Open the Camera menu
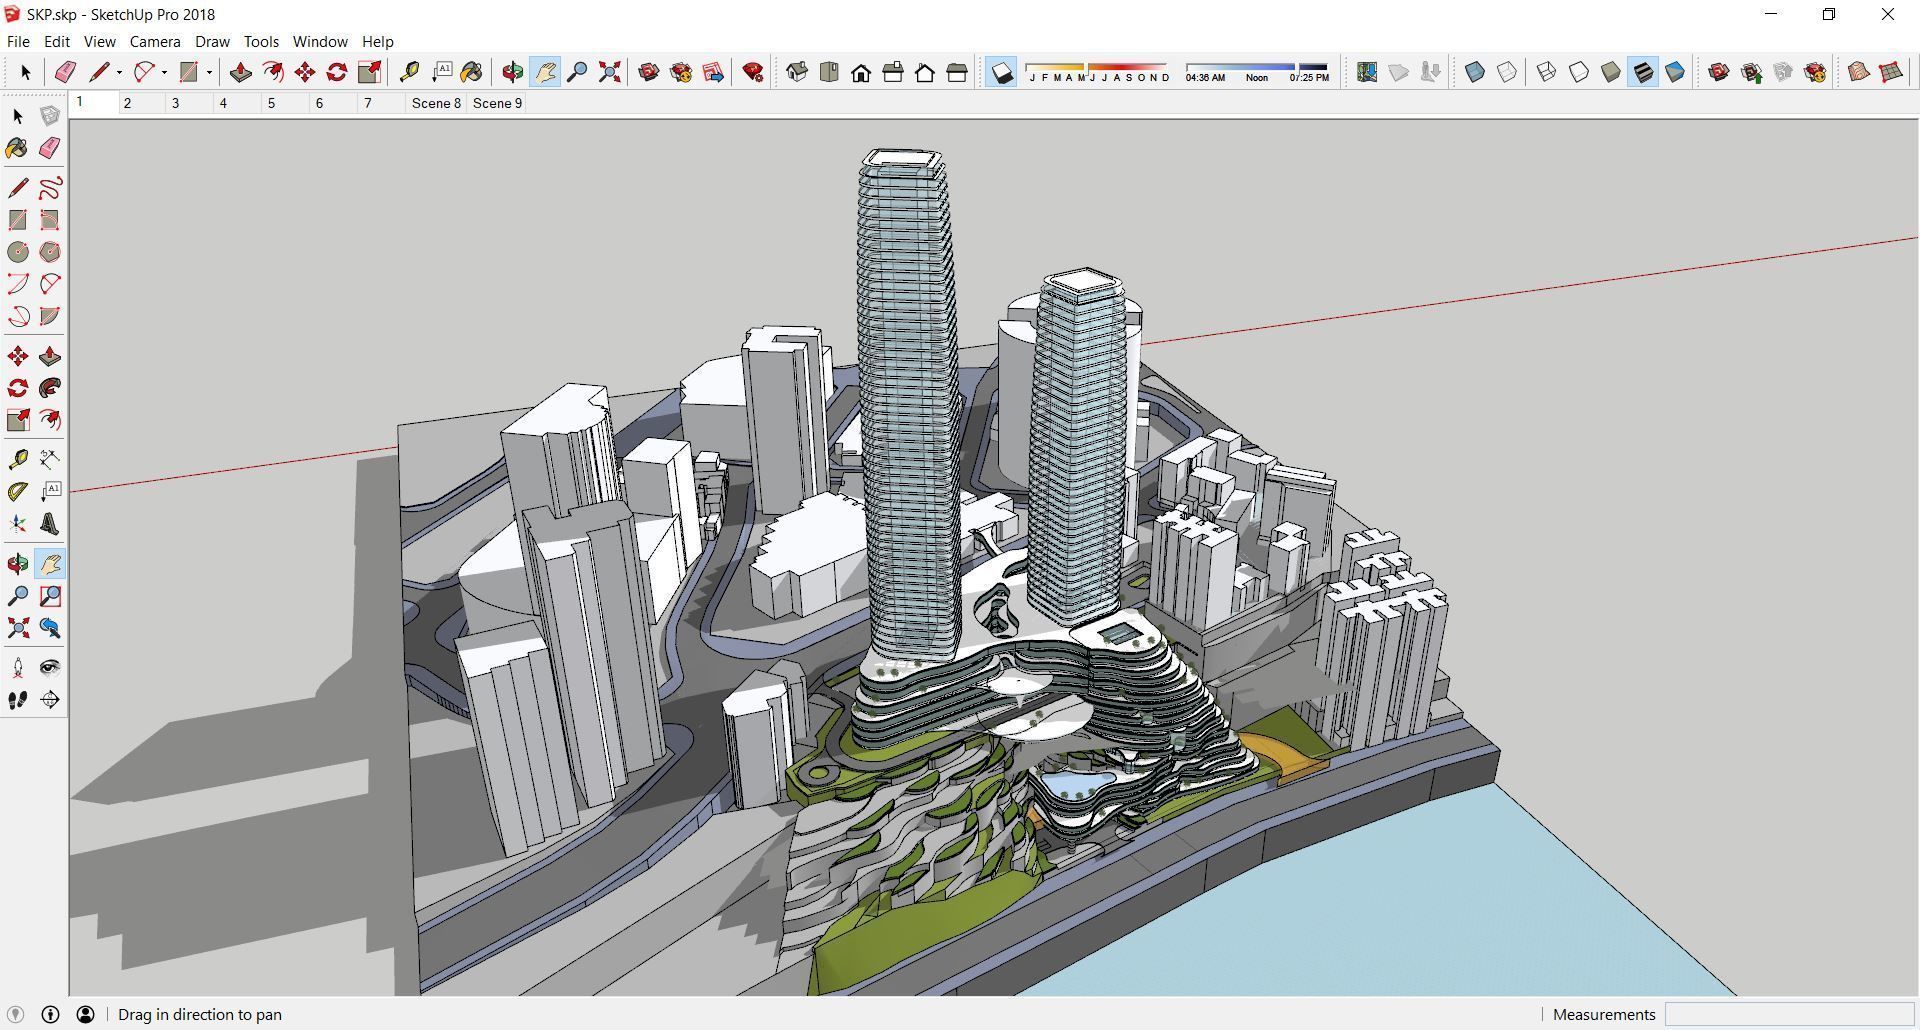Screen dimensions: 1920x1030 (155, 41)
